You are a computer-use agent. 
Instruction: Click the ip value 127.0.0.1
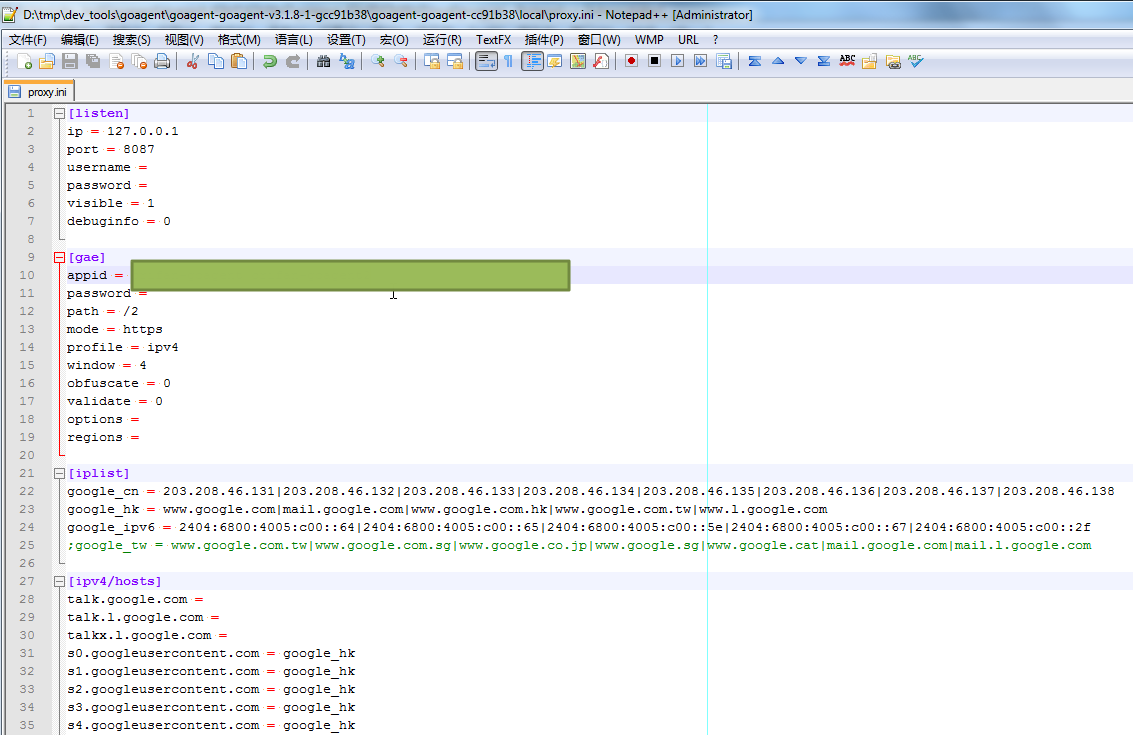pyautogui.click(x=142, y=131)
